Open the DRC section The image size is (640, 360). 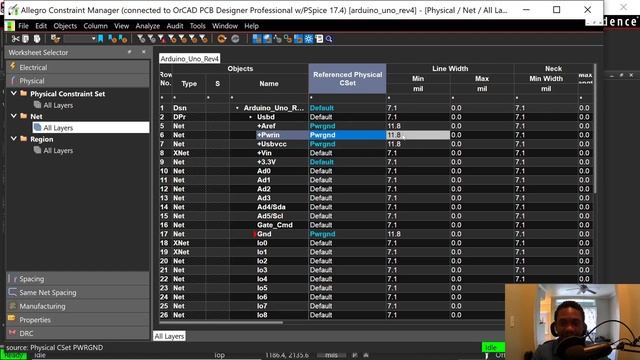click(x=78, y=333)
